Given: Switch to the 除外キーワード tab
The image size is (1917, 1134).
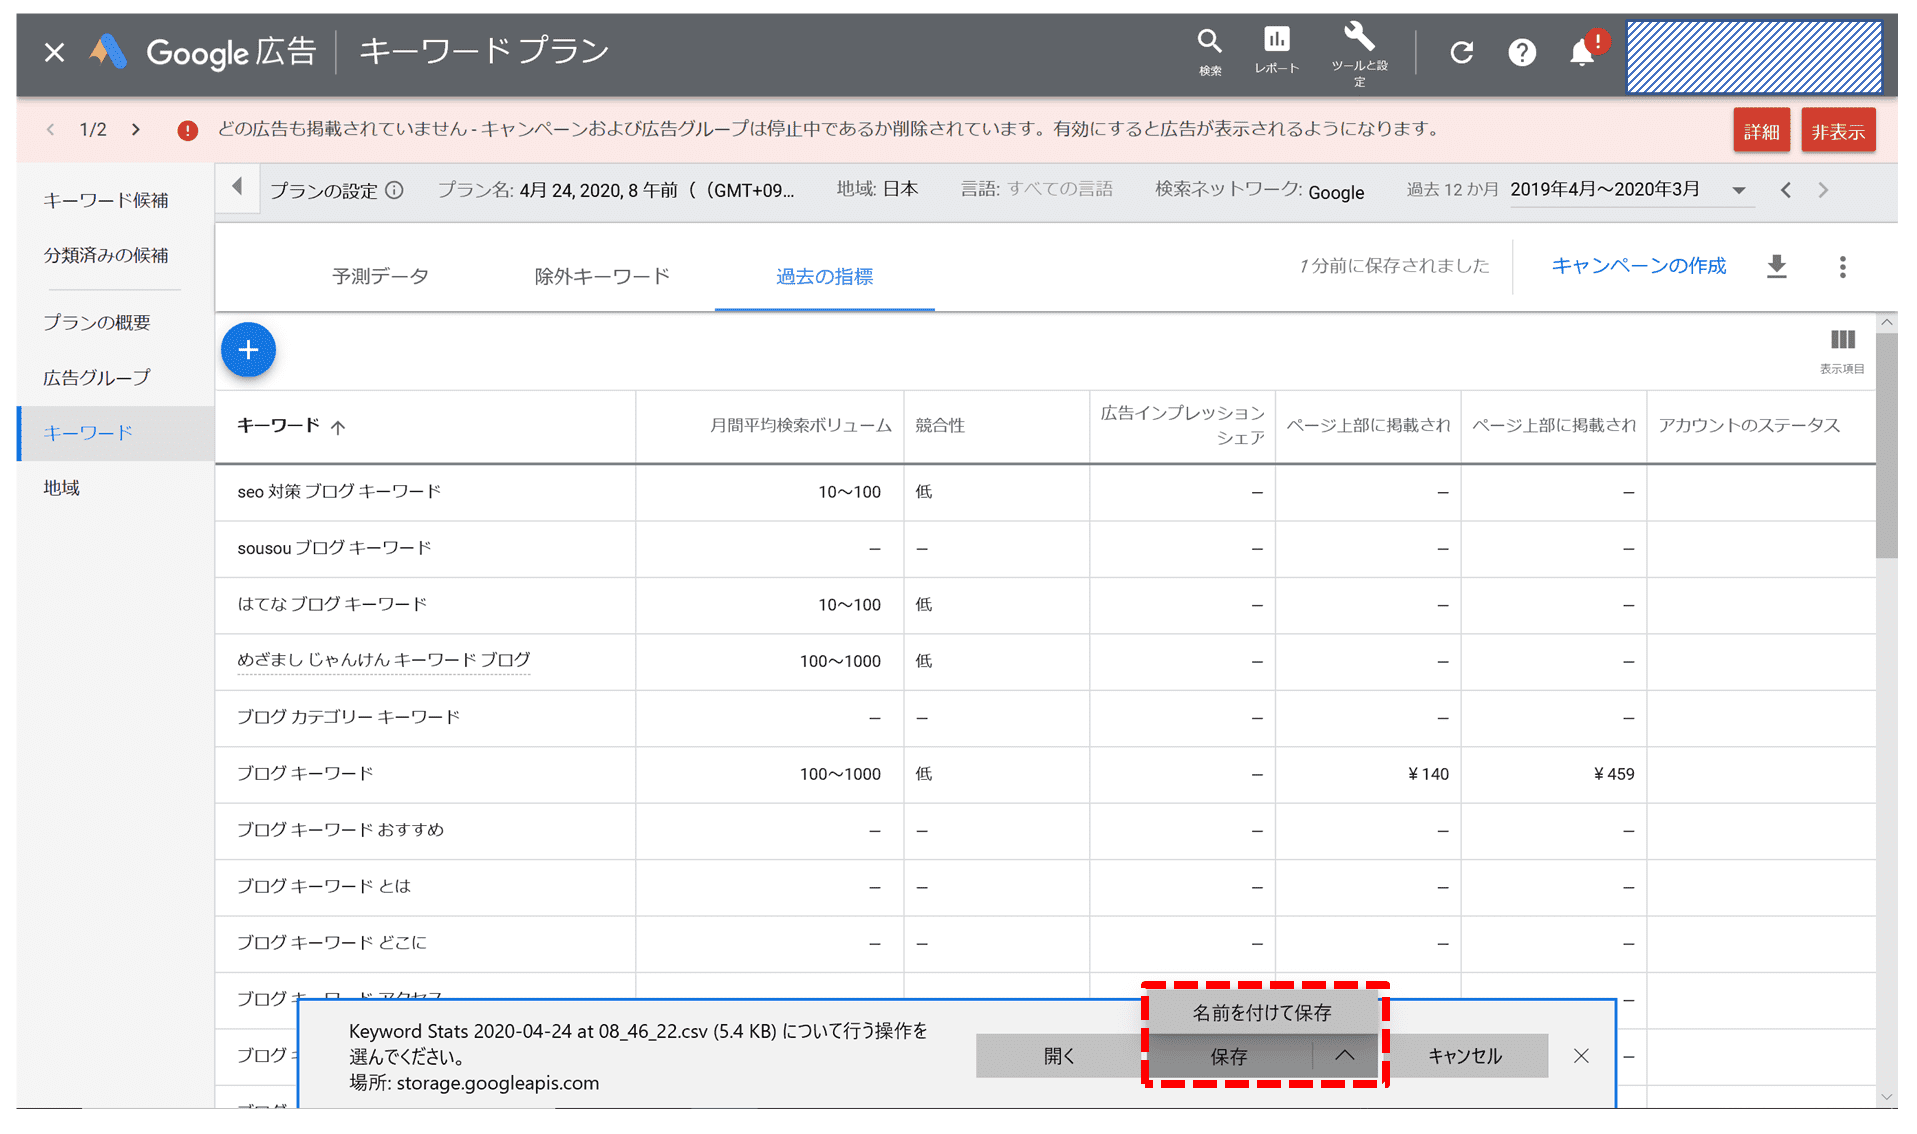Looking at the screenshot, I should click(x=602, y=277).
